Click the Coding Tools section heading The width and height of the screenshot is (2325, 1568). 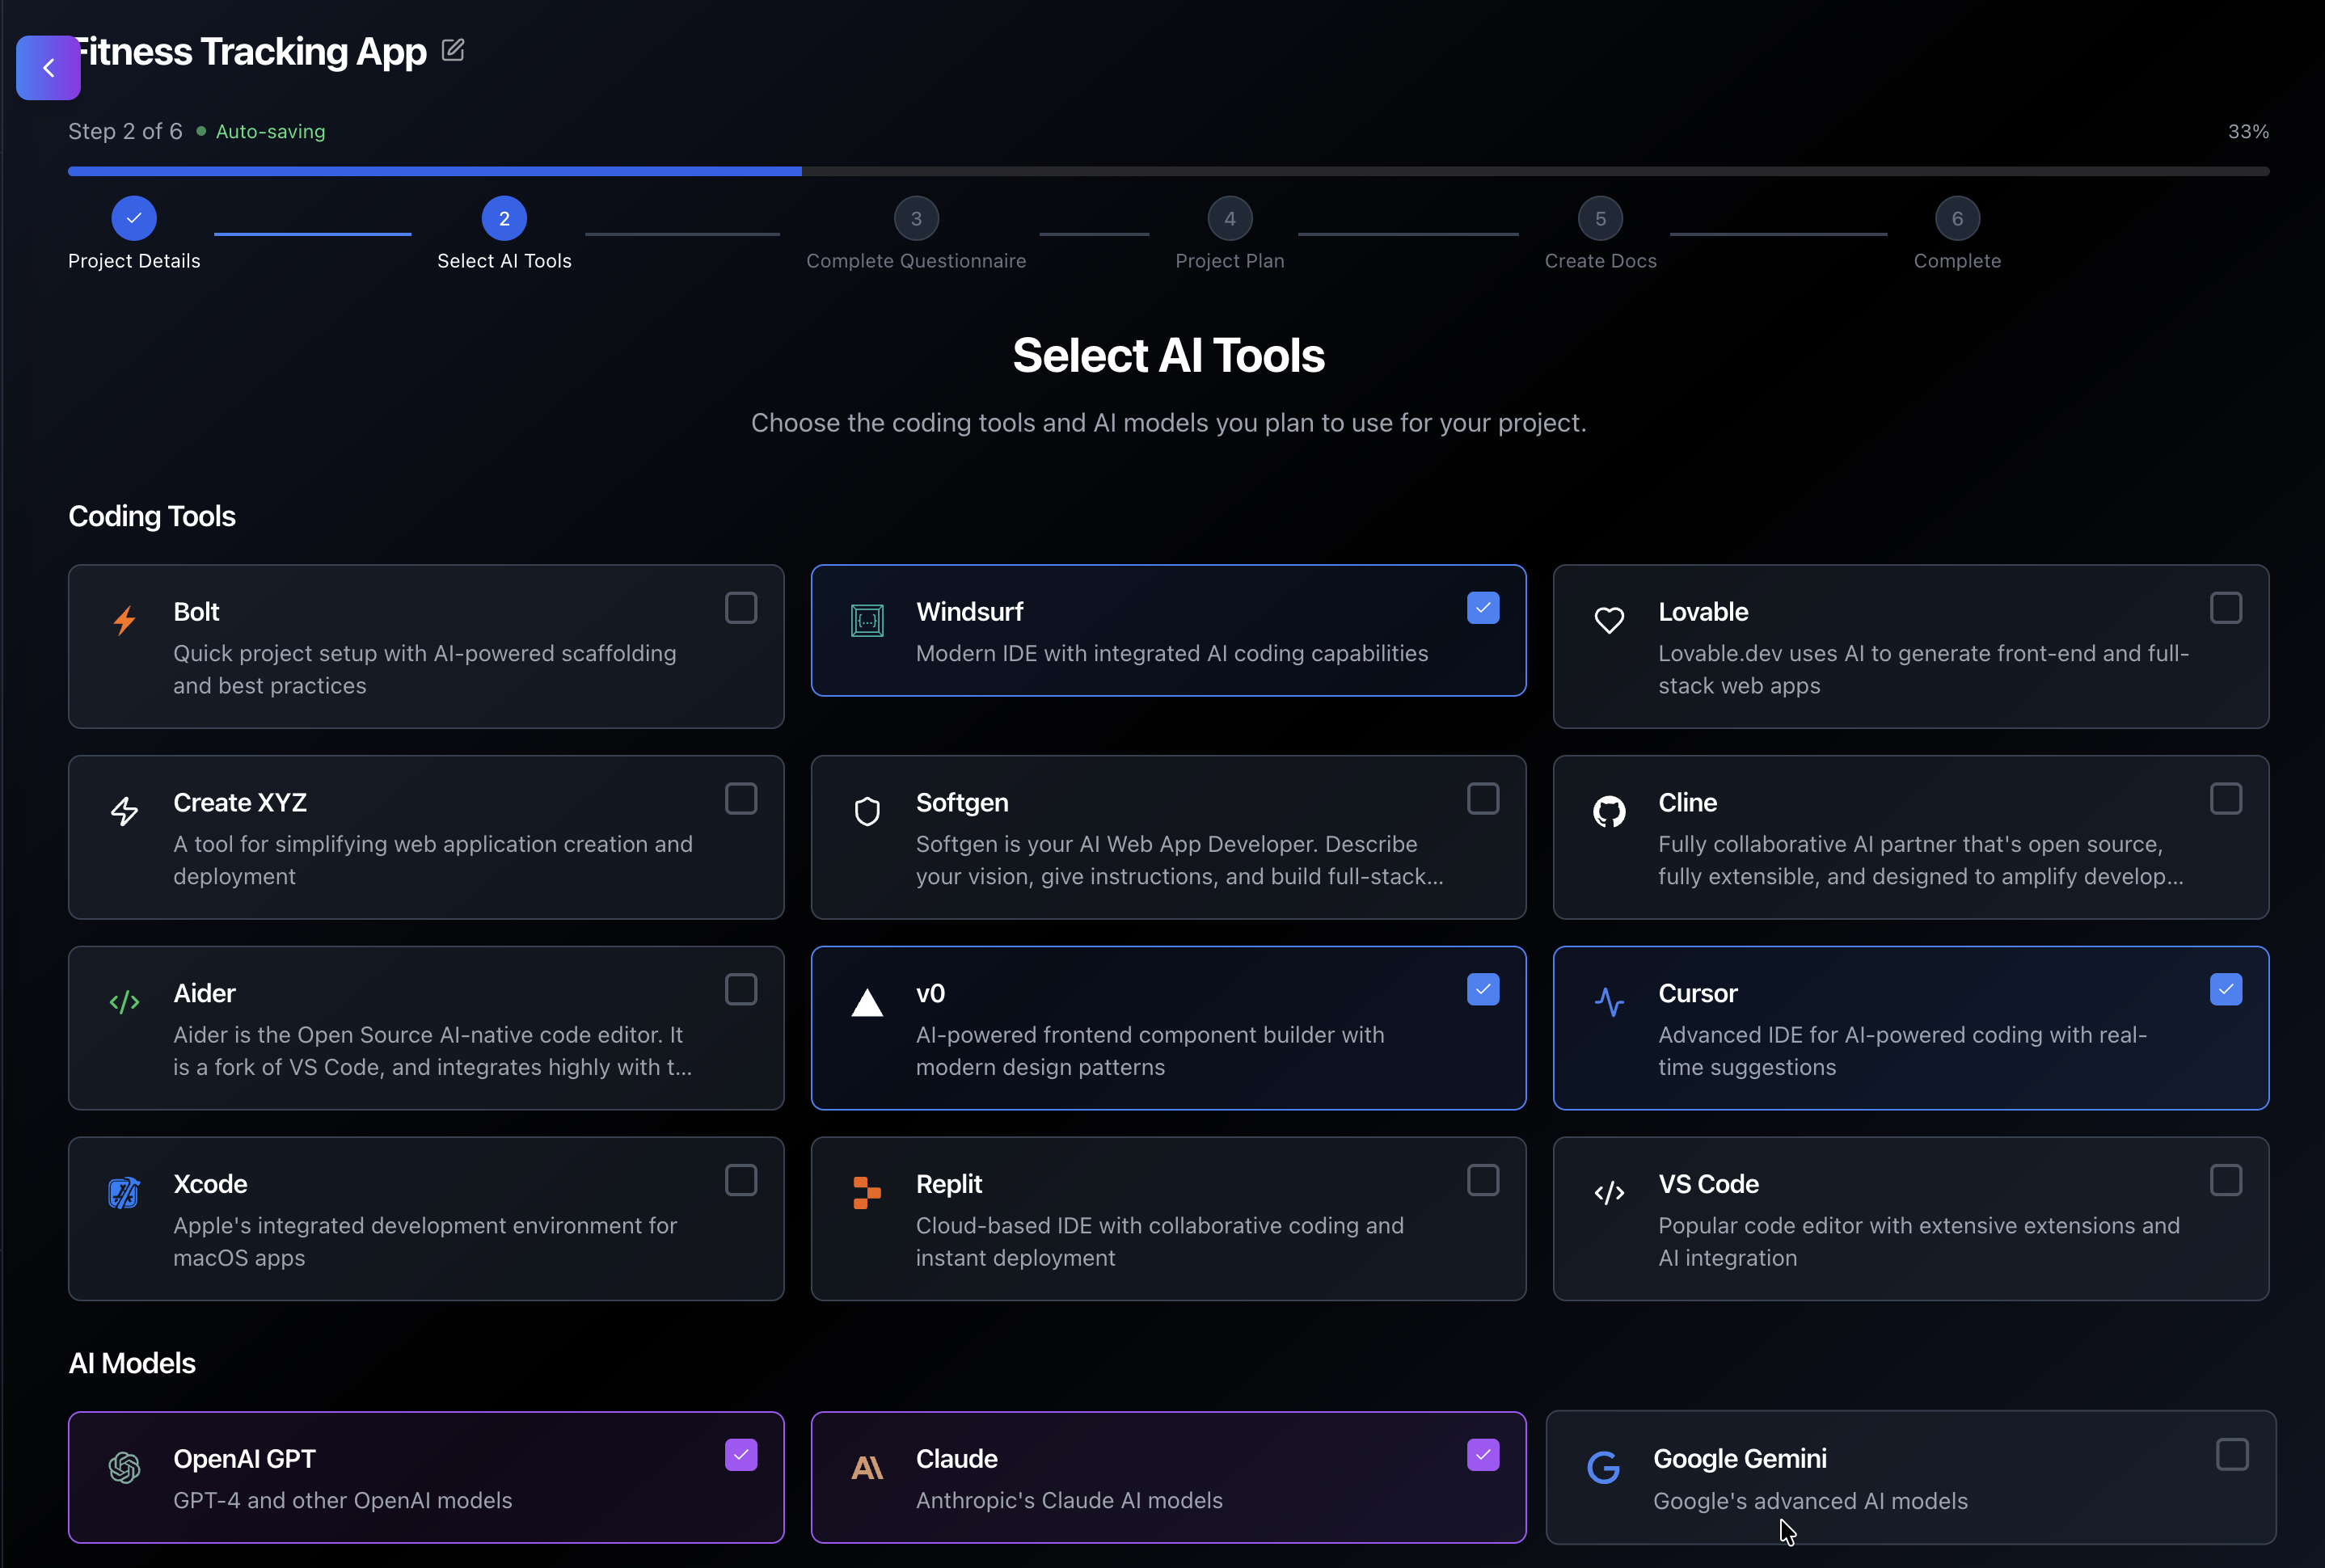tap(152, 516)
